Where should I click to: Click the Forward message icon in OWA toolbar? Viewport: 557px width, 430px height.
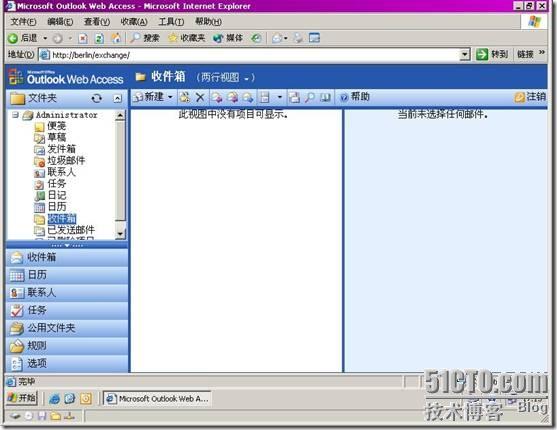pos(248,97)
